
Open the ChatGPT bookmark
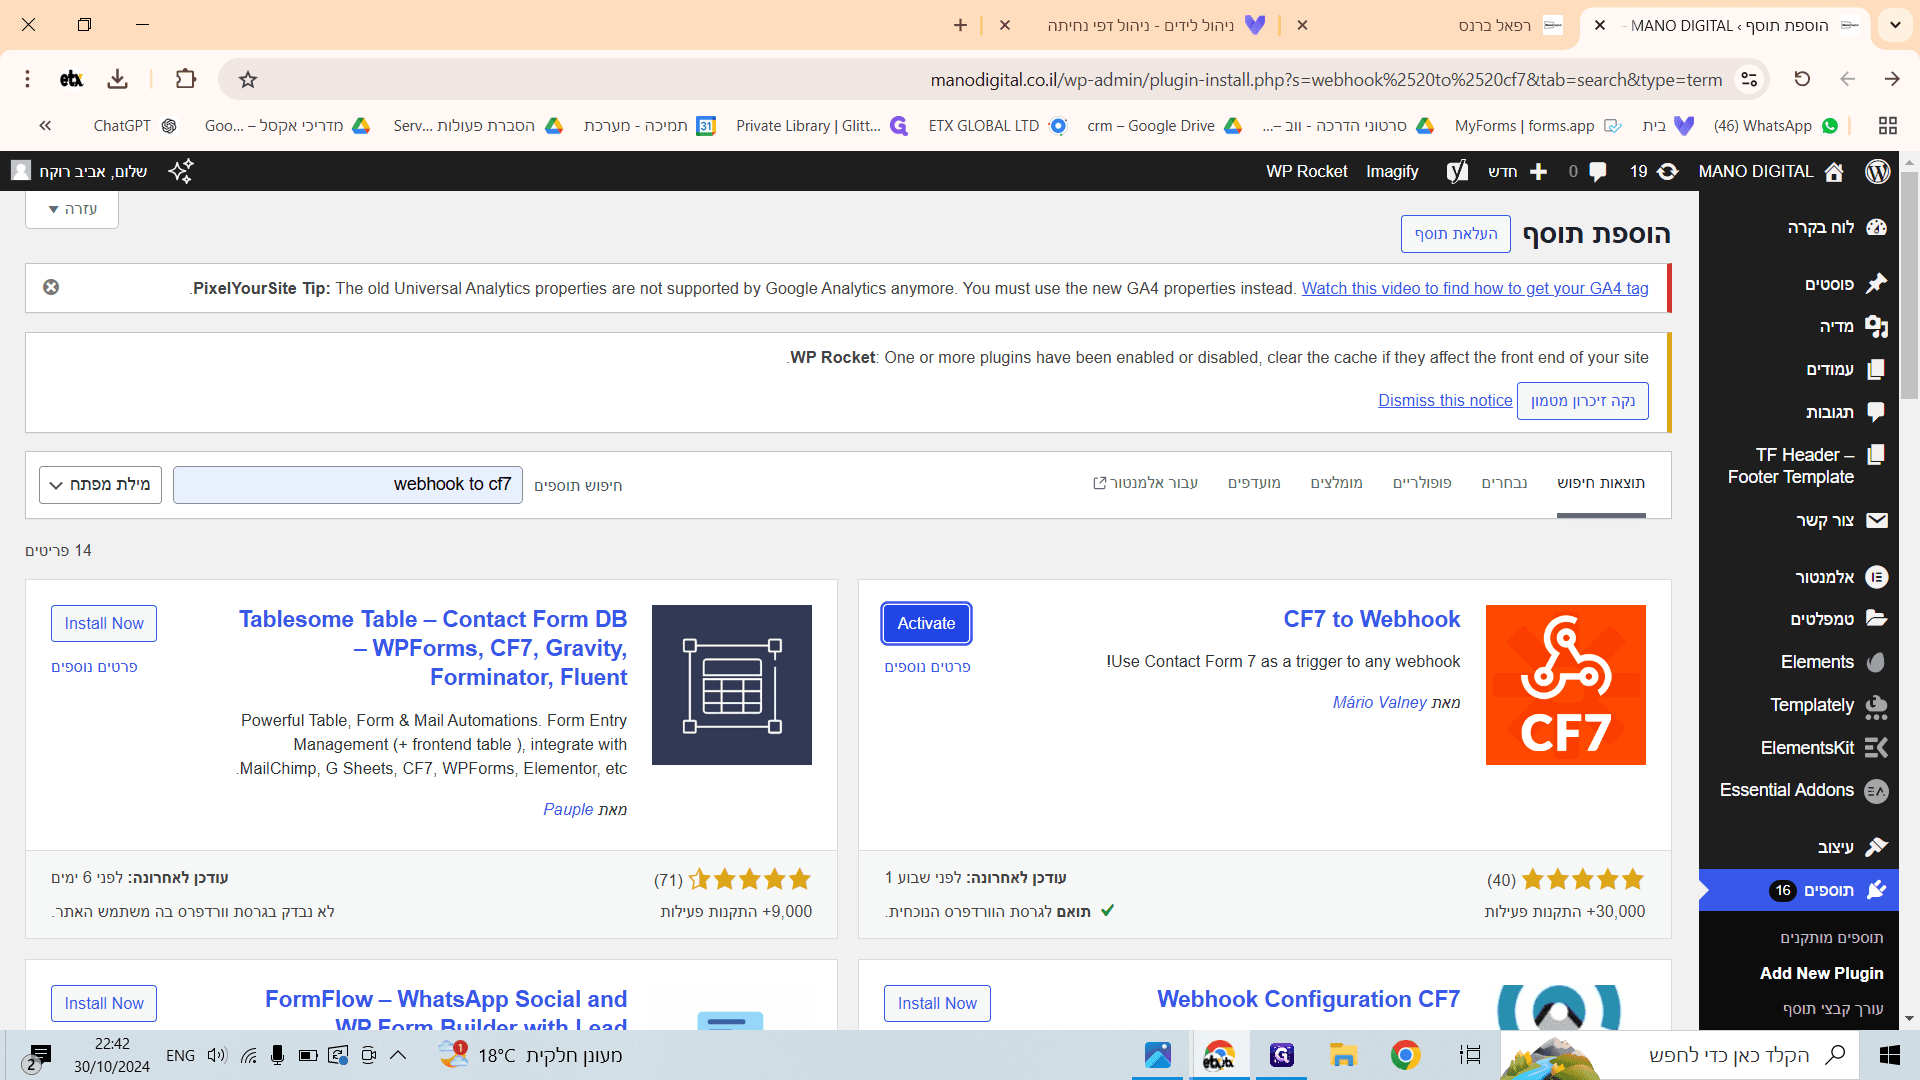tap(135, 126)
